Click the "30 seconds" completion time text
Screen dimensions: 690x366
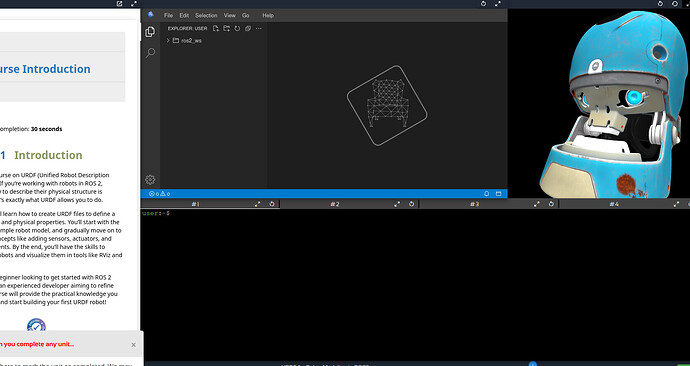click(x=46, y=129)
